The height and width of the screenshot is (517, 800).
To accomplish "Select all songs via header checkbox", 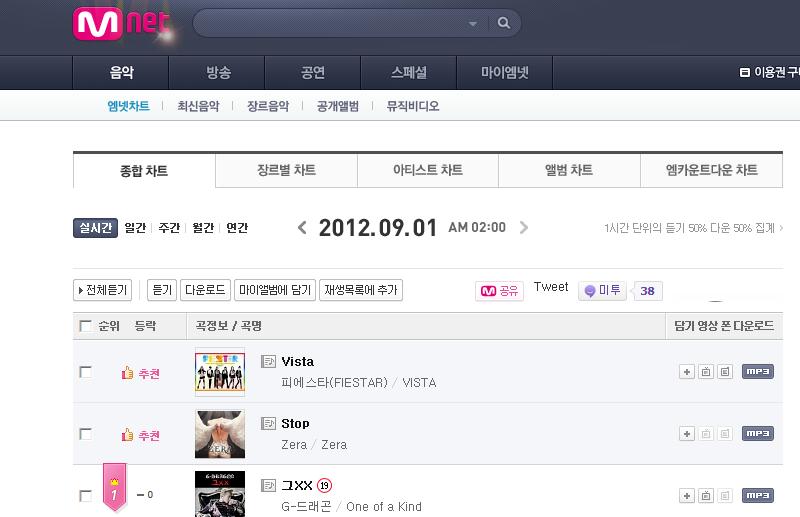I will 86,326.
